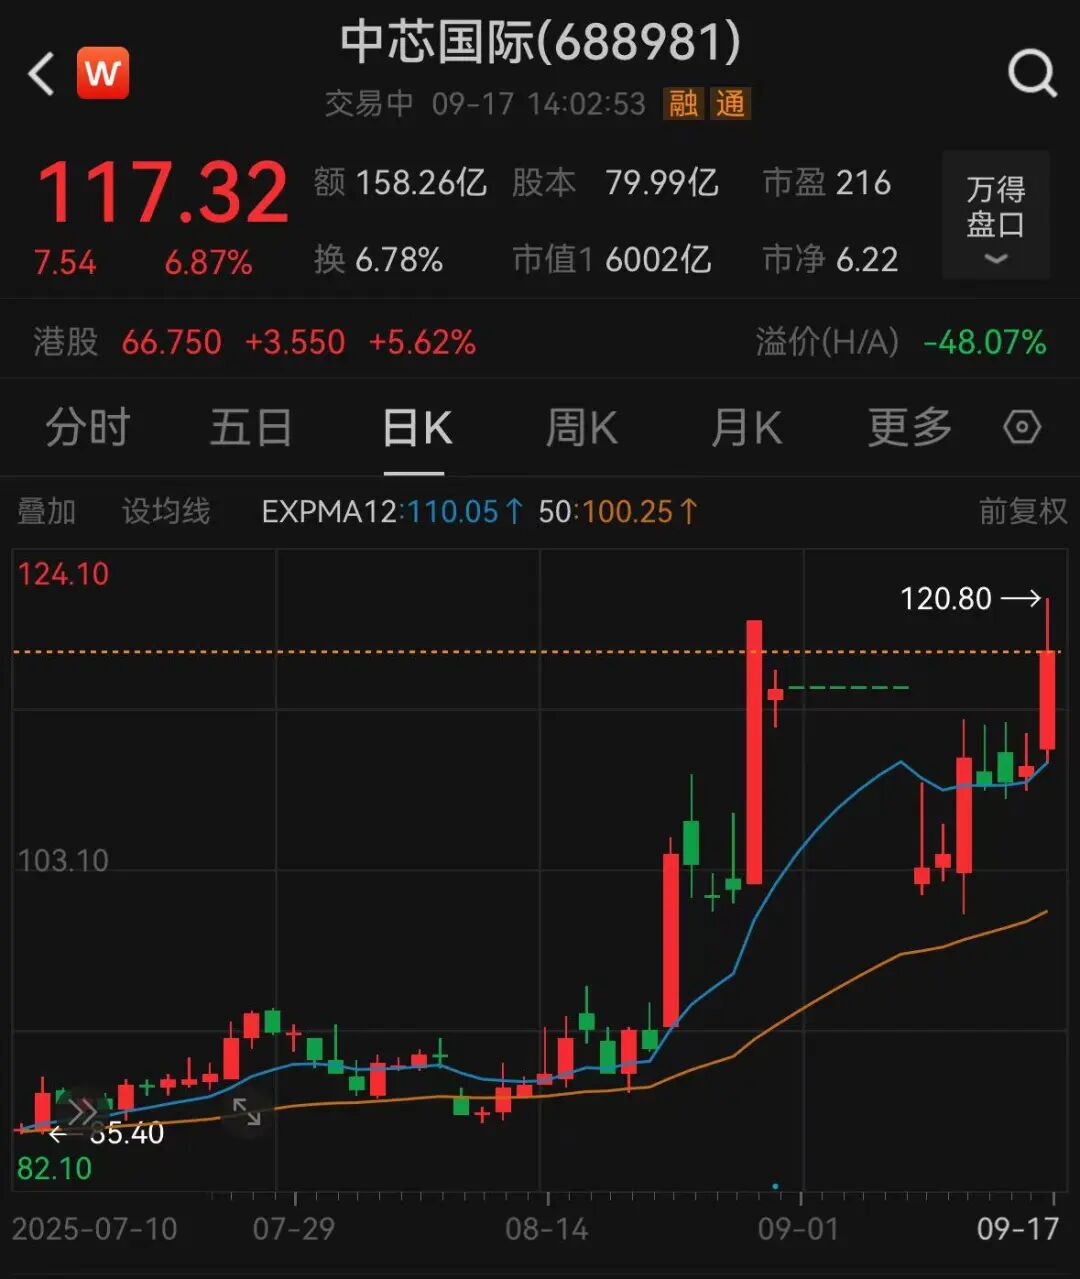Tap the 市盈 216 P/E ratio
Image resolution: width=1080 pixels, height=1279 pixels.
pyautogui.click(x=826, y=182)
